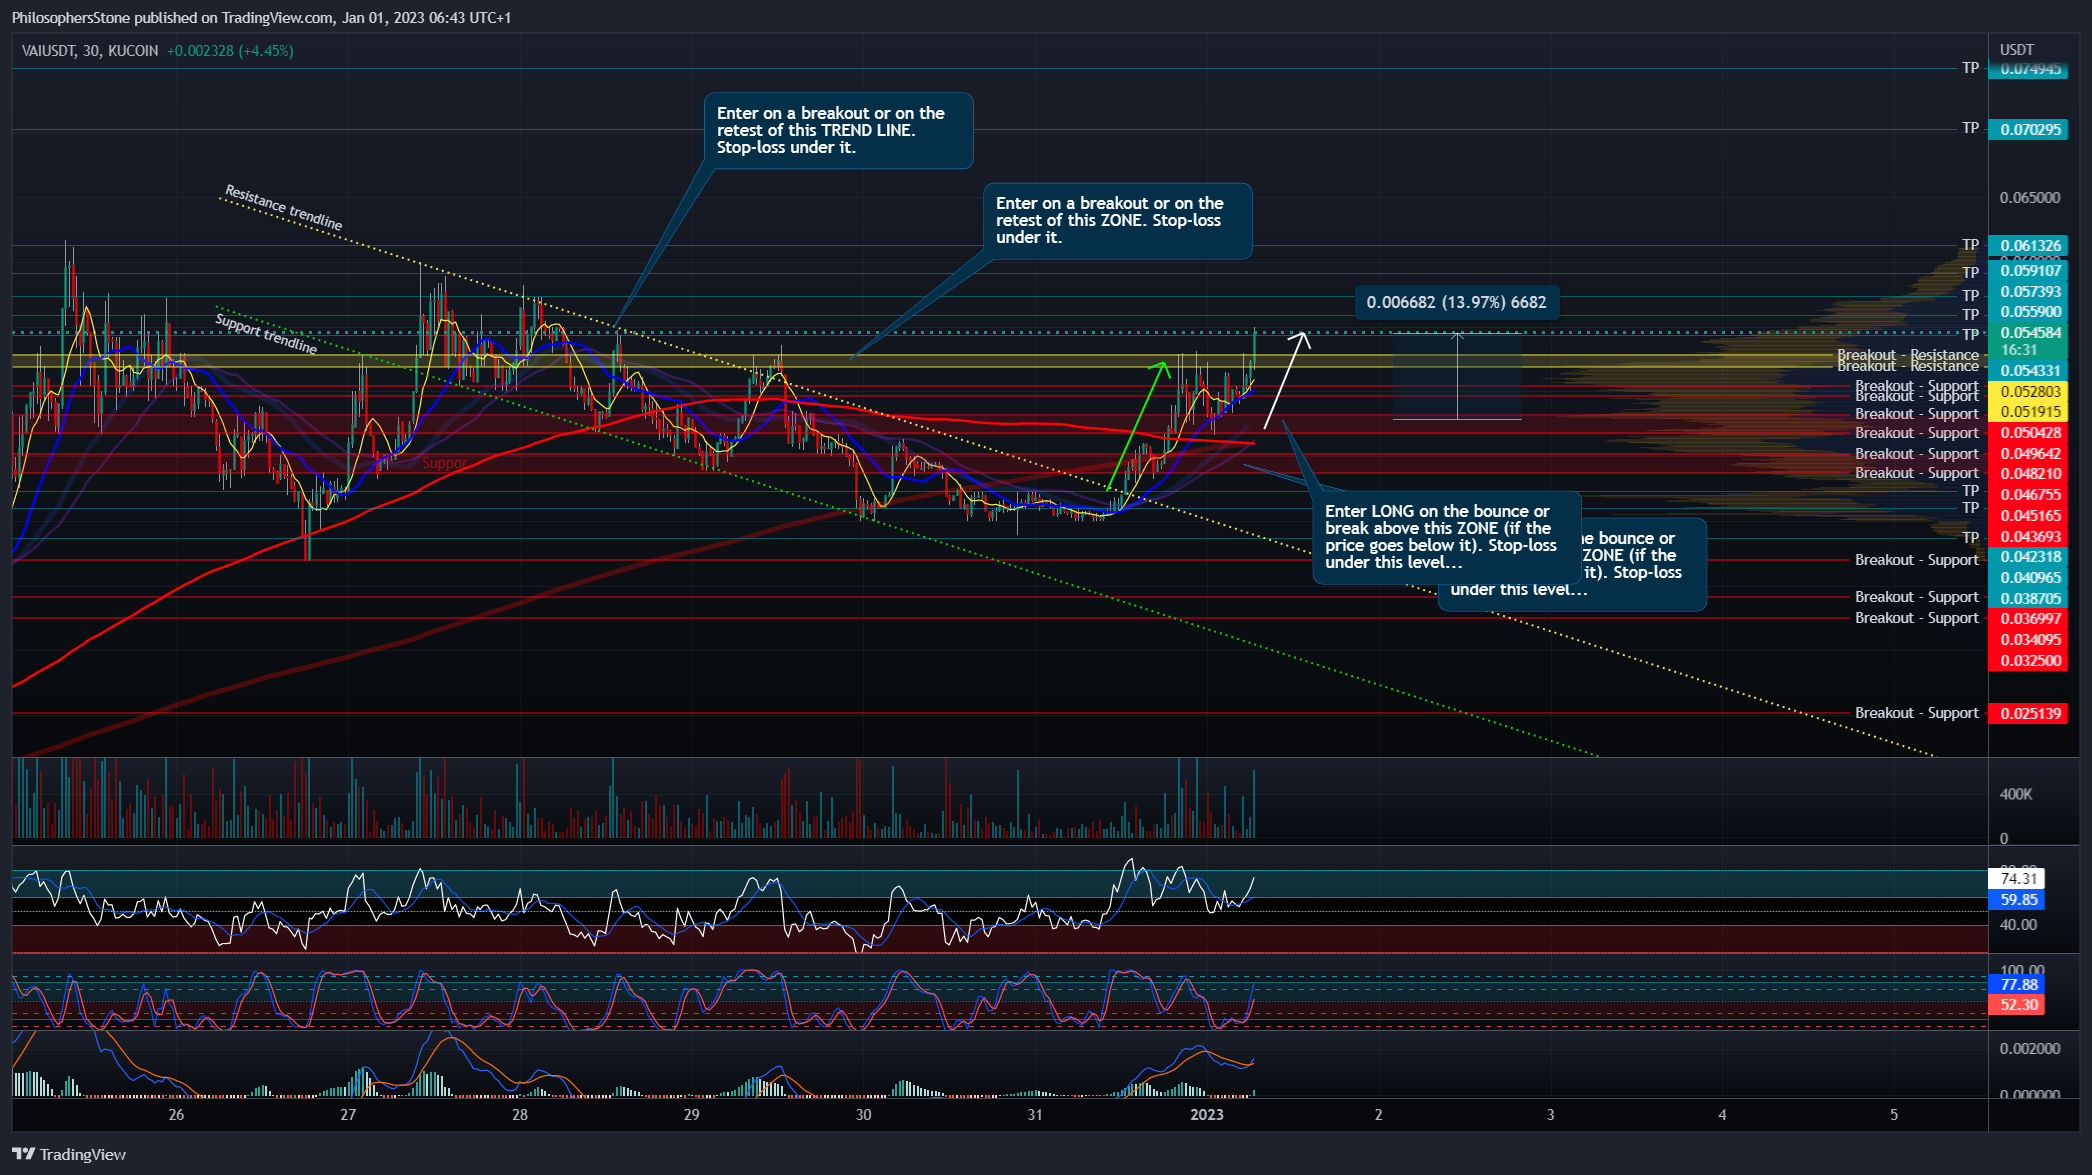Click the Resistance trendline label
Viewport: 2092px width, 1175px height.
(284, 207)
